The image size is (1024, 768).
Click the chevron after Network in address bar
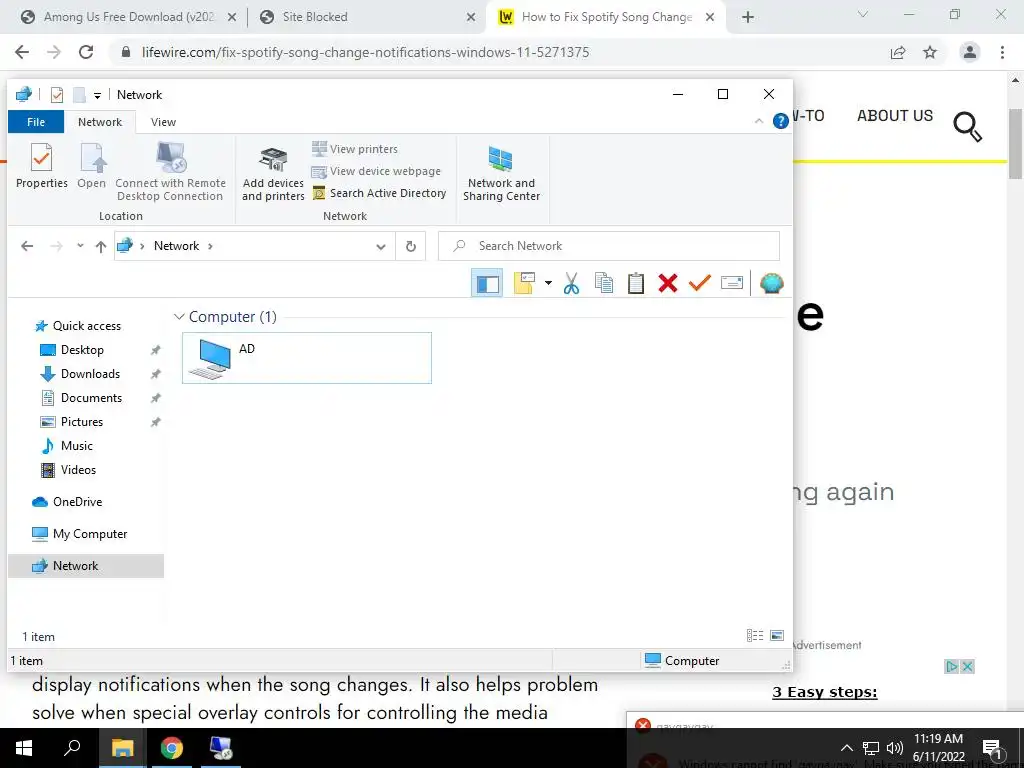[210, 246]
